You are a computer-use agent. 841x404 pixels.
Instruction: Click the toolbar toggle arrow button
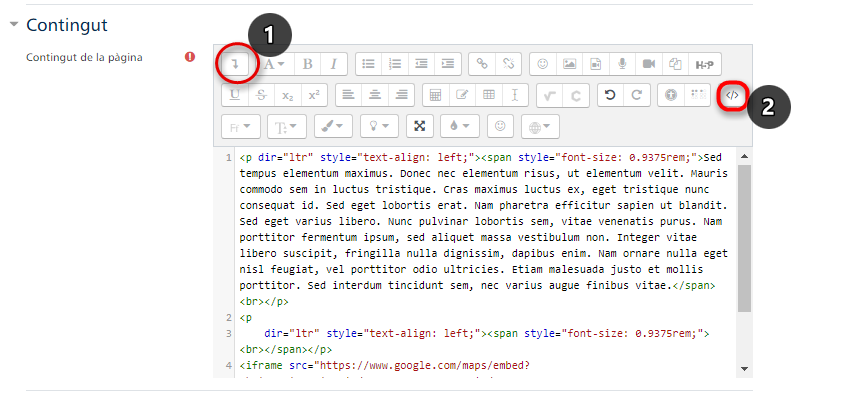click(235, 63)
